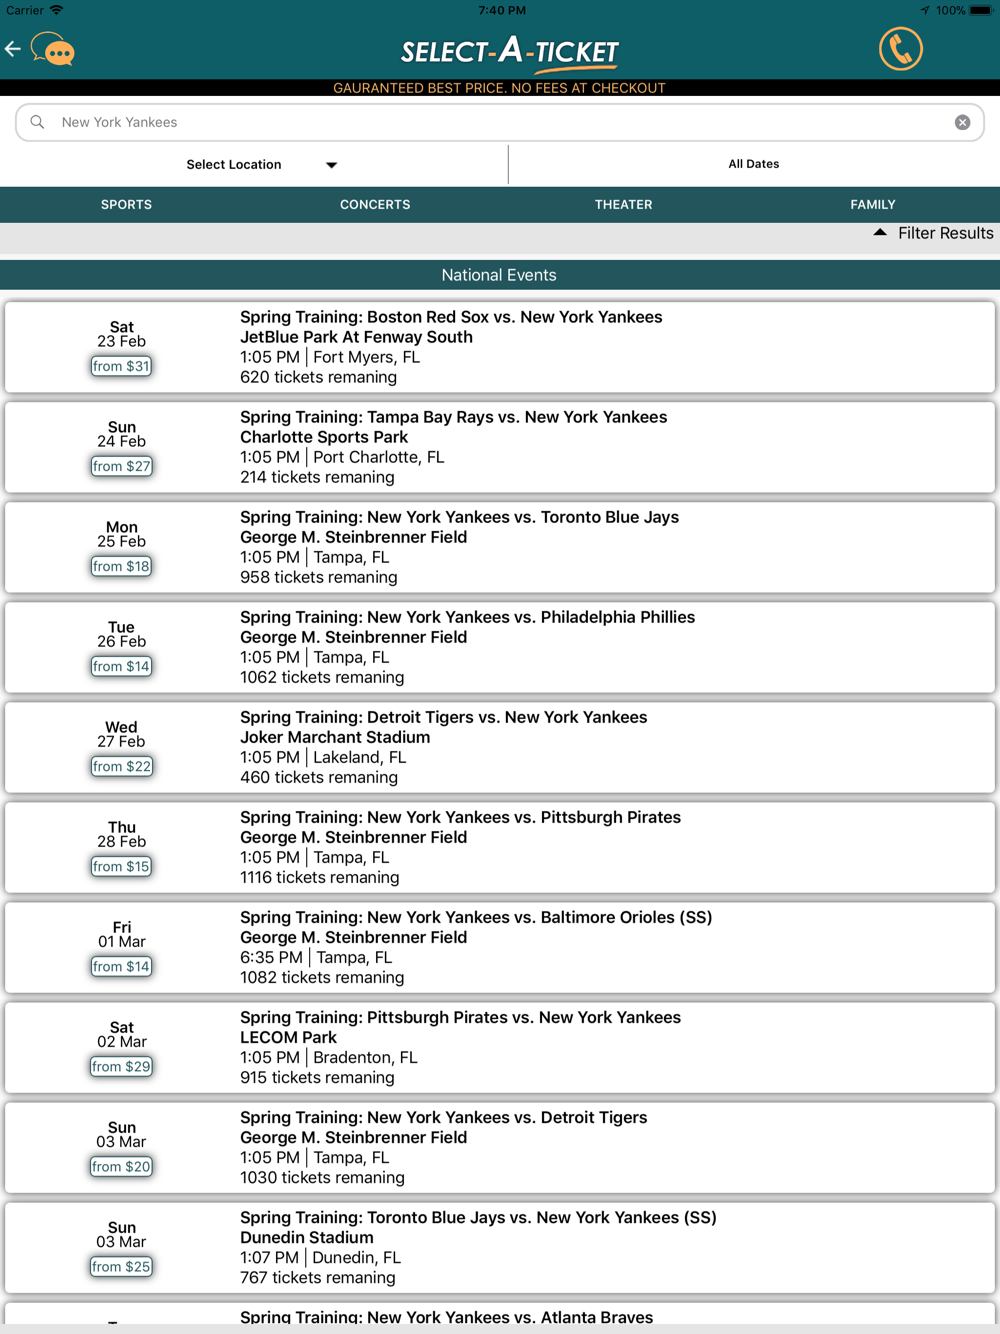The width and height of the screenshot is (1000, 1334).
Task: Tap the 'from $22' price button
Action: coord(121,766)
